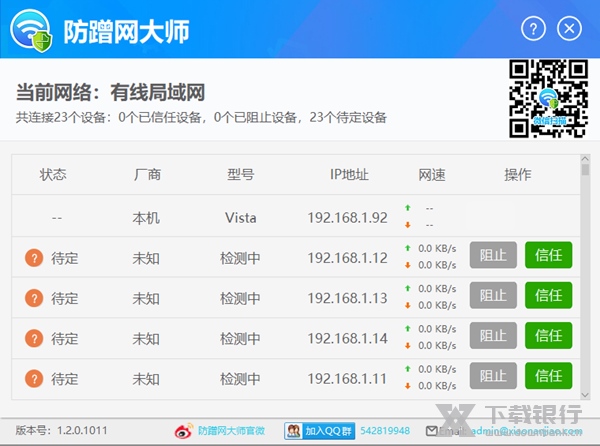Image resolution: width=600 pixels, height=446 pixels.
Task: Click the Weibo logo icon
Action: 184,431
